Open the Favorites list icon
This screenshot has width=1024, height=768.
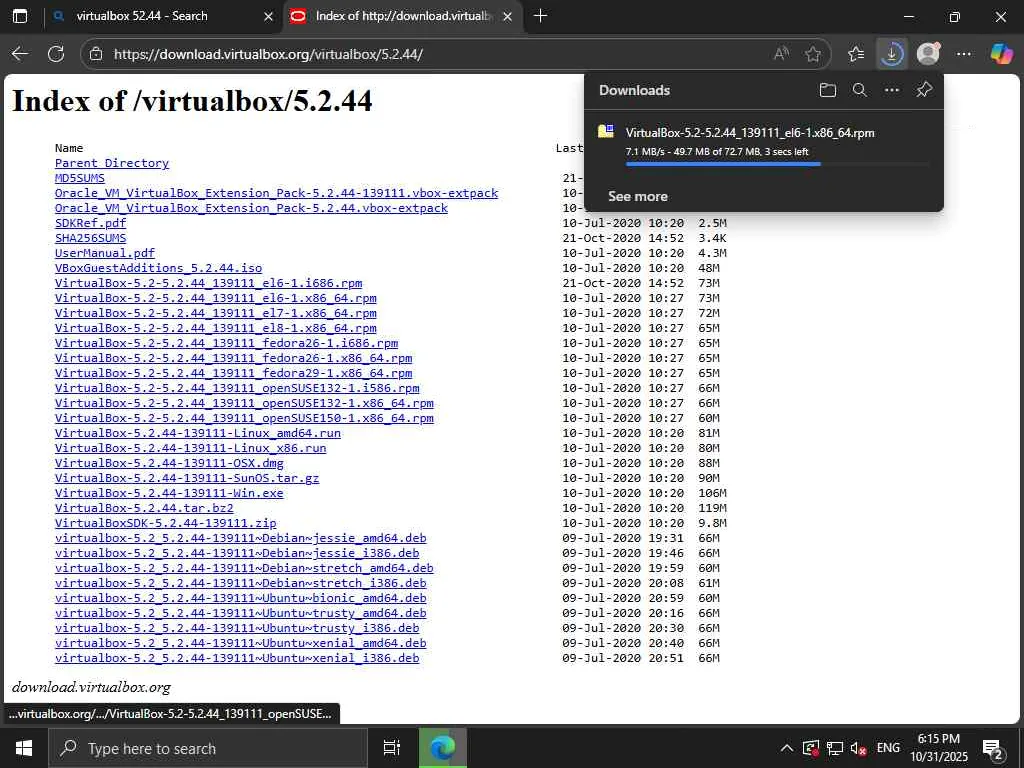(856, 54)
